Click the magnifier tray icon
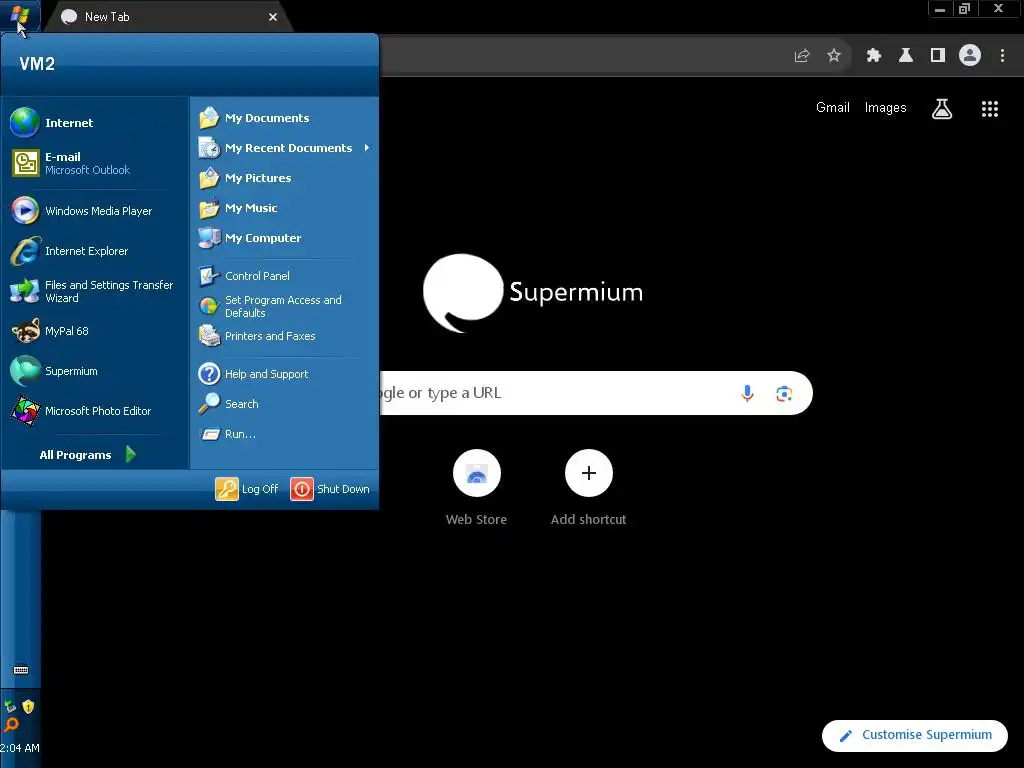 (x=10, y=725)
